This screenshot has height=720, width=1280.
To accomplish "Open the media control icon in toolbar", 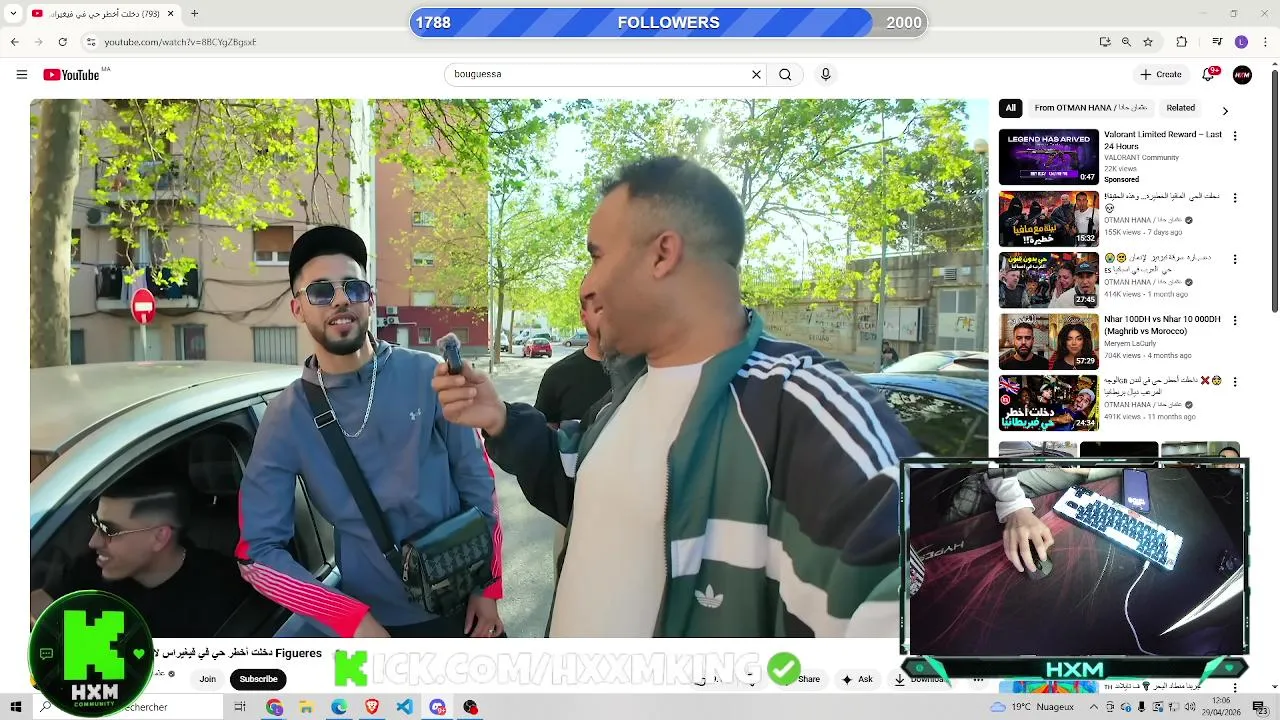I will point(1217,42).
